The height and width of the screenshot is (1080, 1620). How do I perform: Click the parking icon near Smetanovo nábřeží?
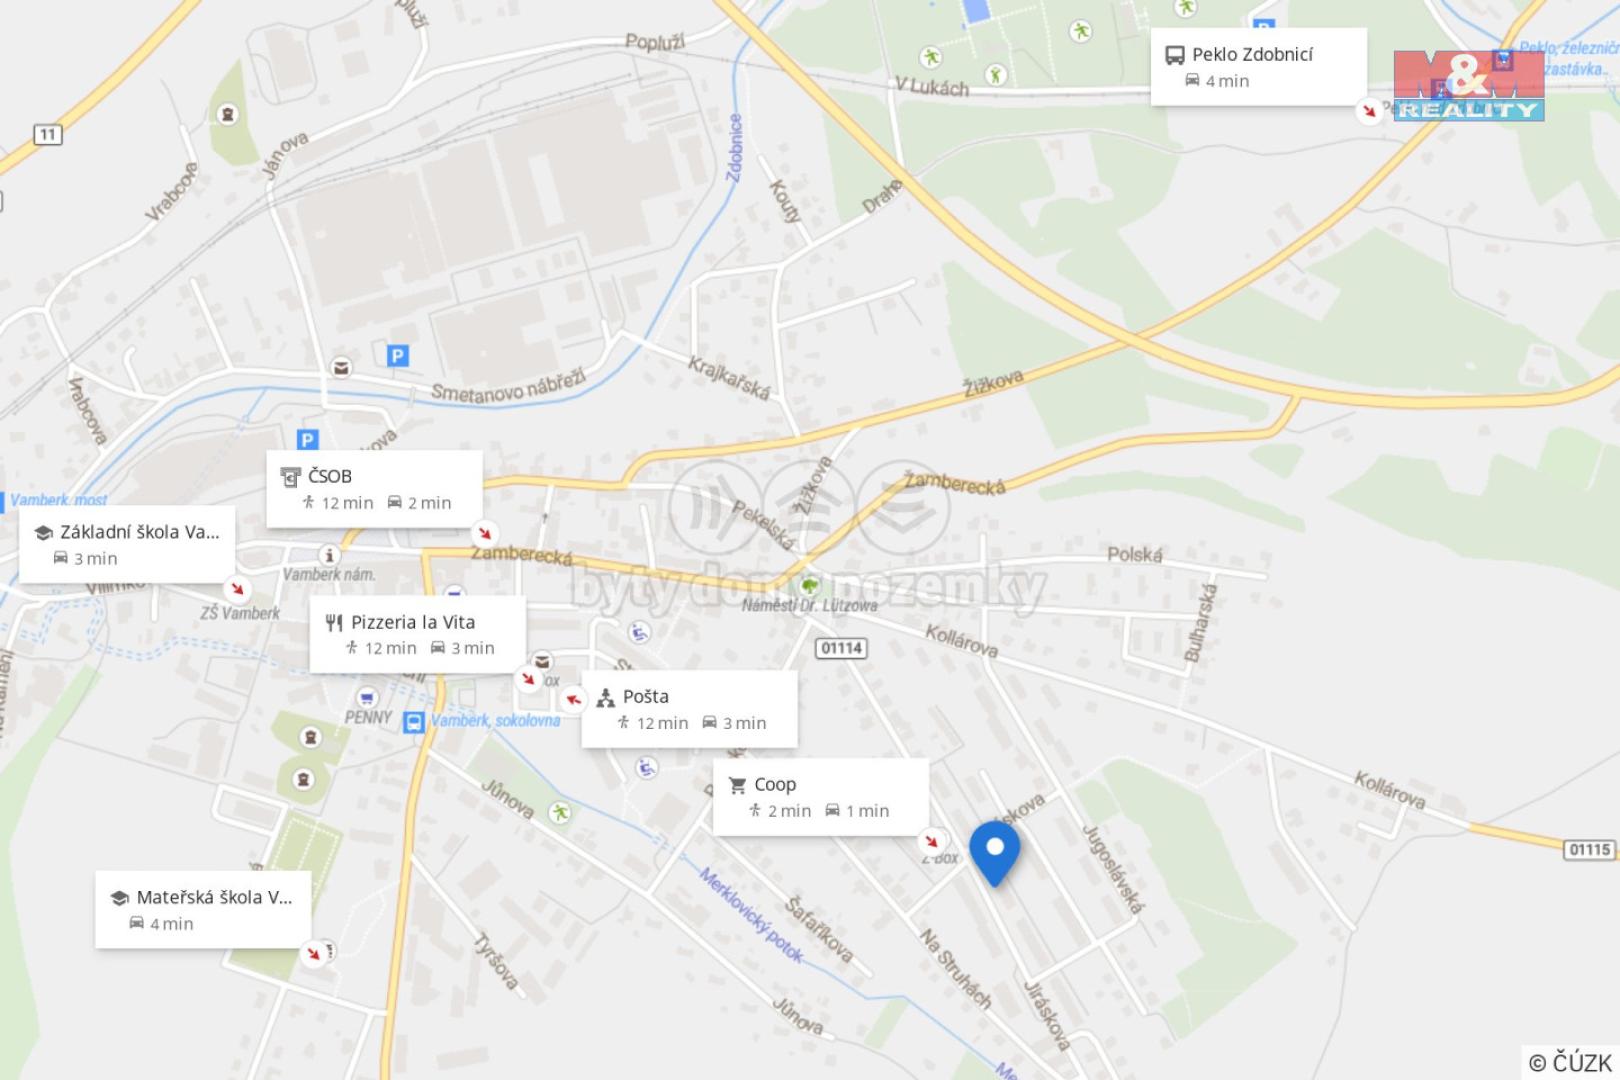(x=397, y=355)
